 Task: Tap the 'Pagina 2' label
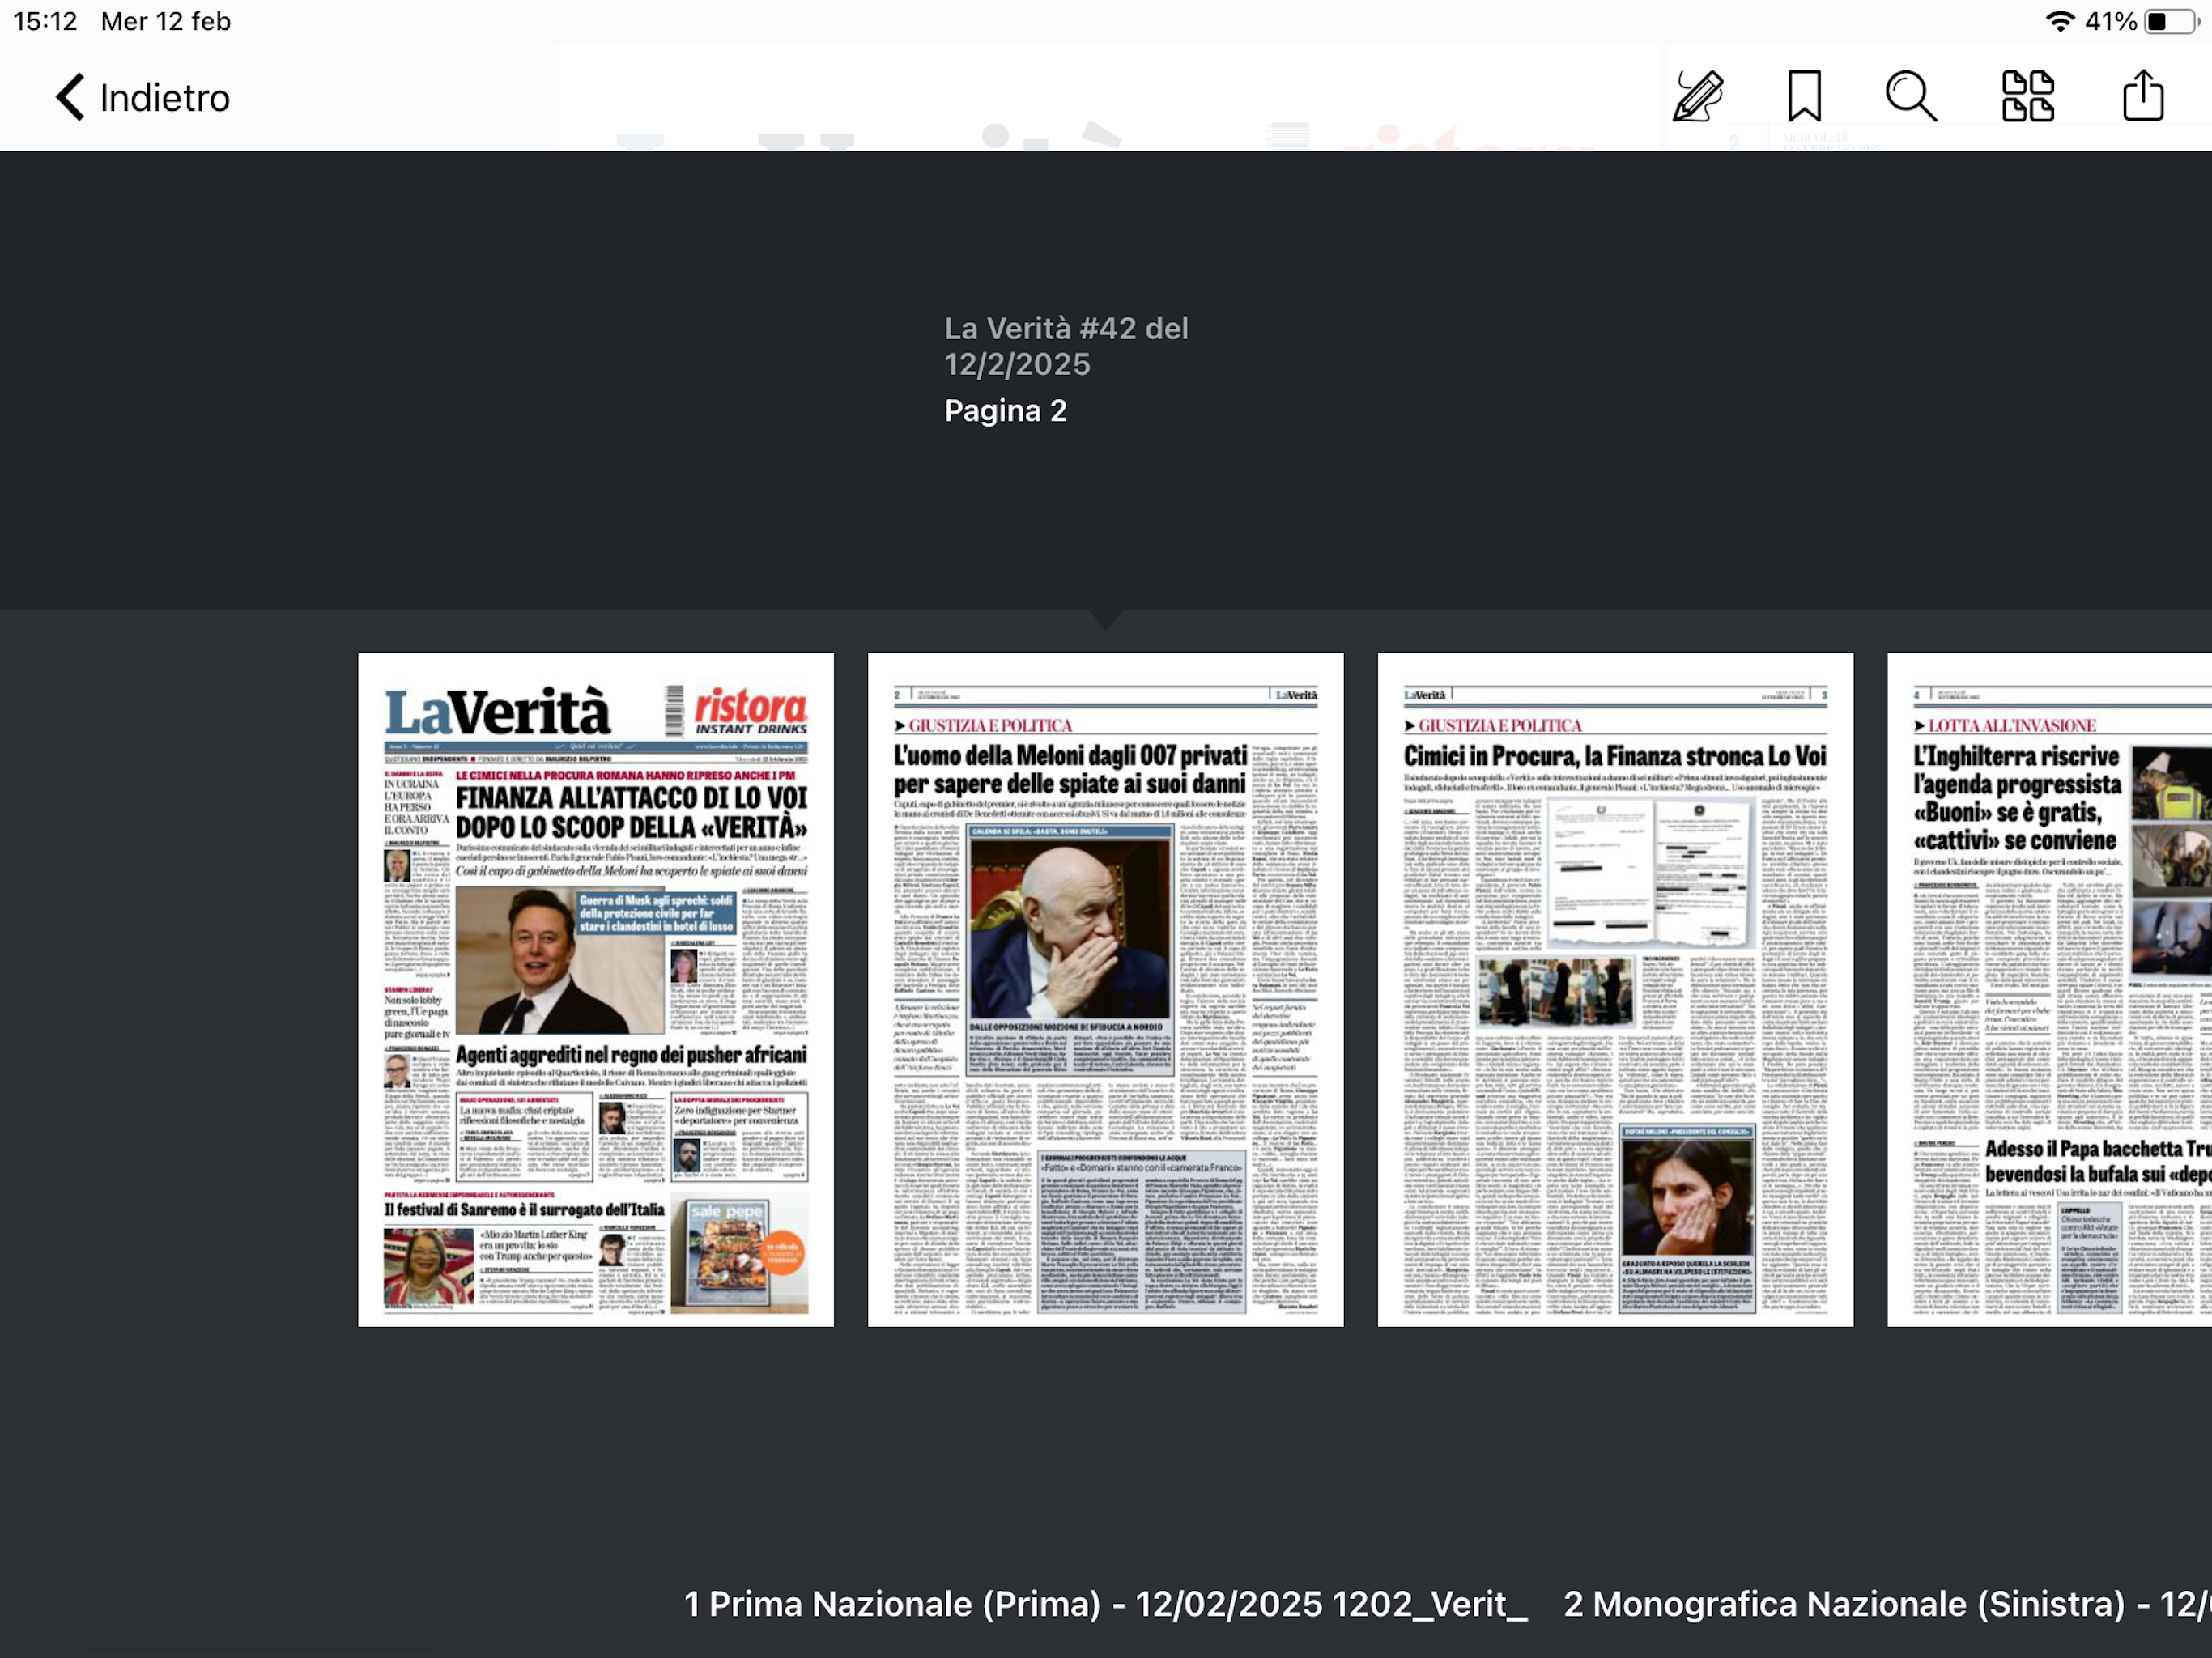[x=1005, y=411]
